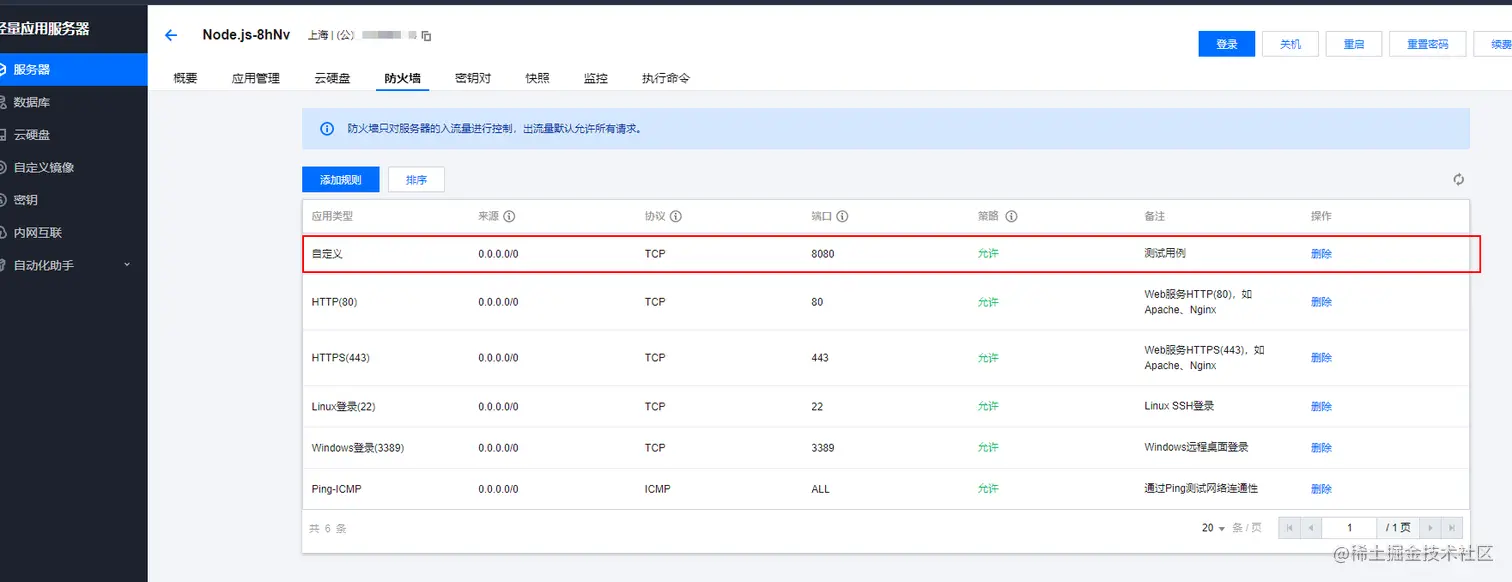Select the 防火墙 tab
This screenshot has width=1512, height=582.
403,78
